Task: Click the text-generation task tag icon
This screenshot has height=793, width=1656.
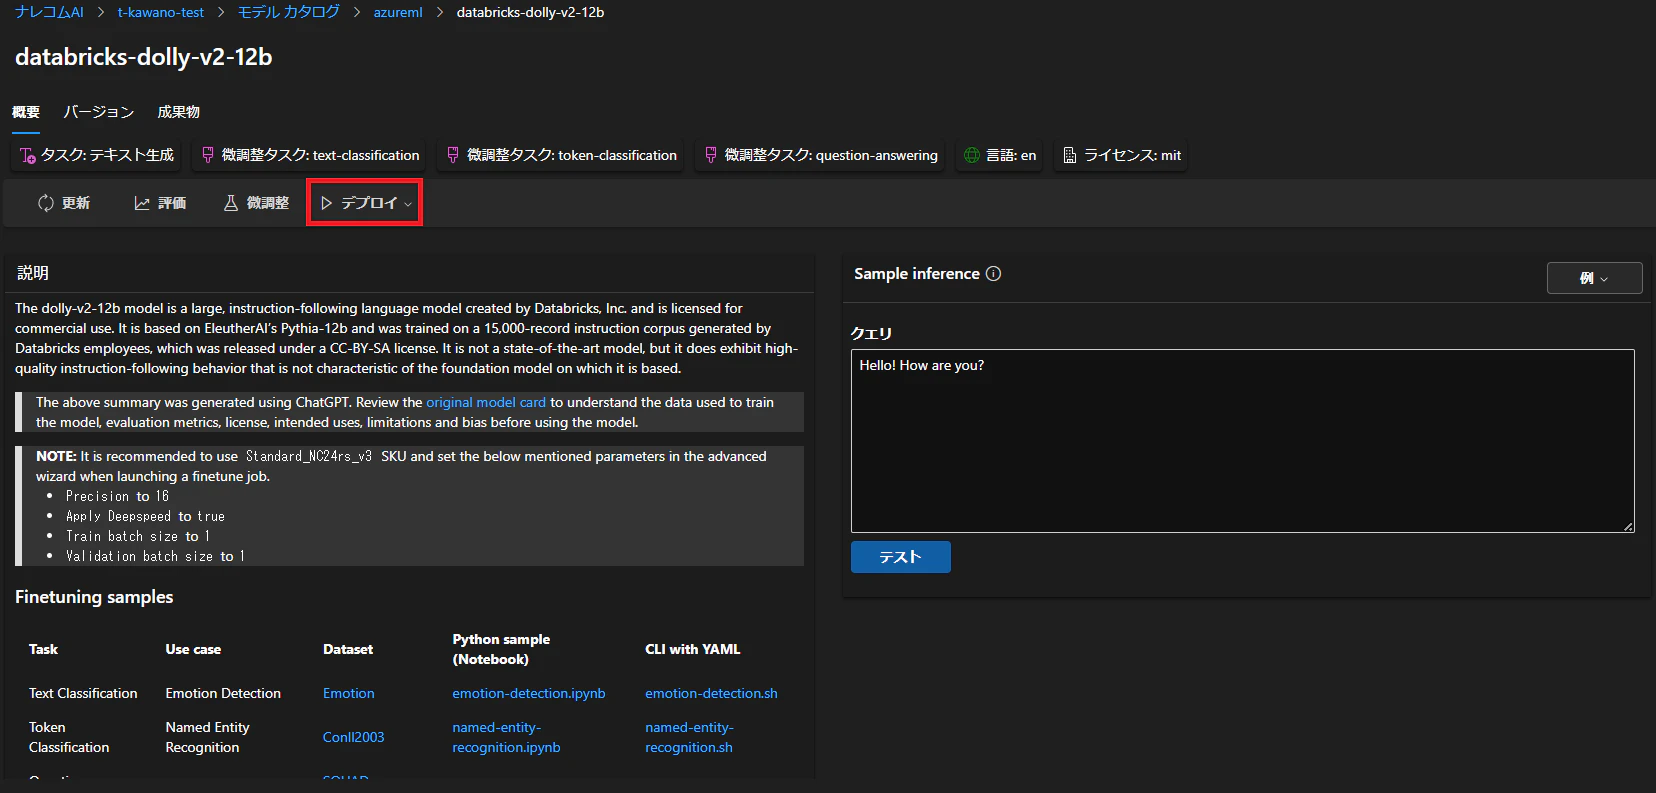Action: tap(28, 155)
